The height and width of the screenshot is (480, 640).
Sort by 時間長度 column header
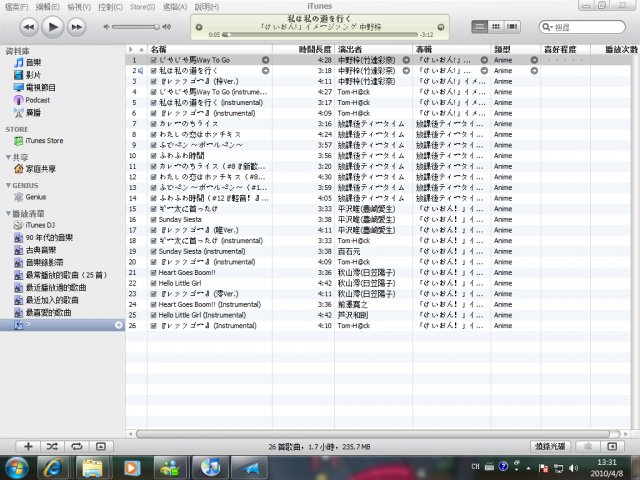pyautogui.click(x=304, y=49)
